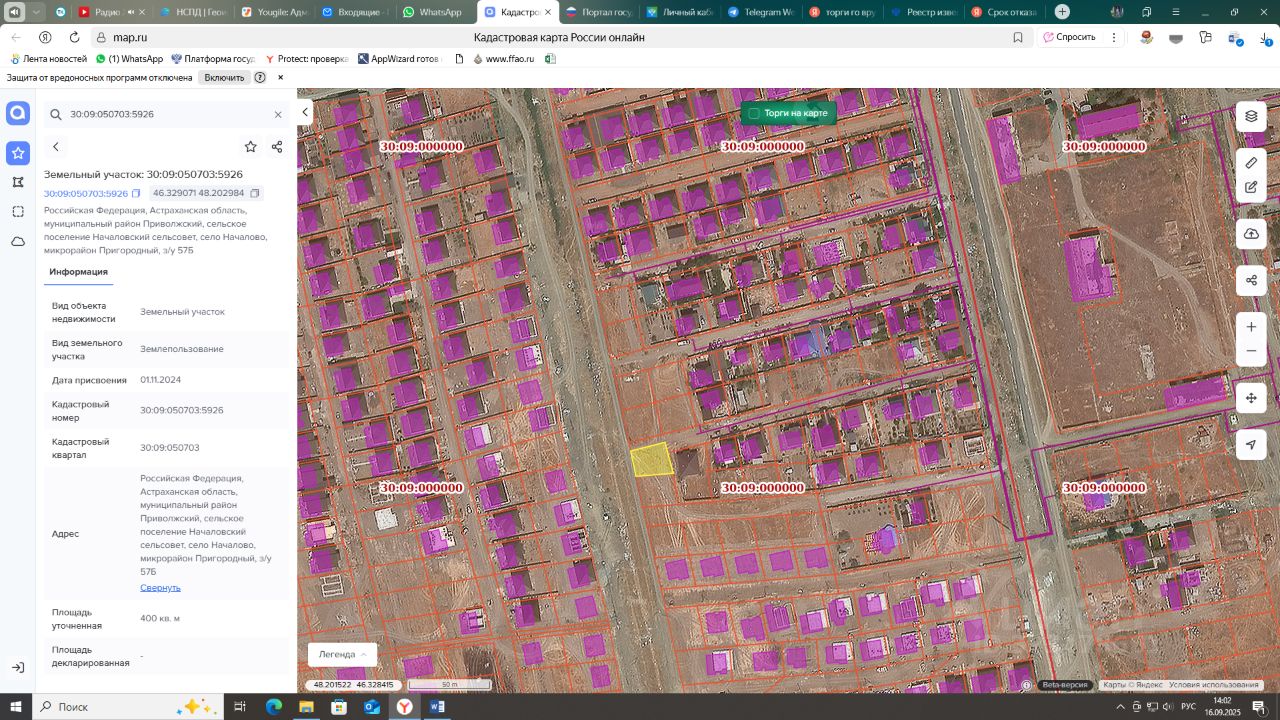Image resolution: width=1280 pixels, height=720 pixels.
Task: Select the ruler measurement tool
Action: [x=1251, y=162]
